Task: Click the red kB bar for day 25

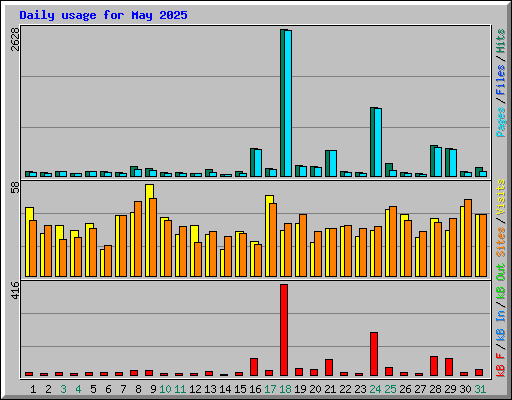Action: pyautogui.click(x=389, y=372)
